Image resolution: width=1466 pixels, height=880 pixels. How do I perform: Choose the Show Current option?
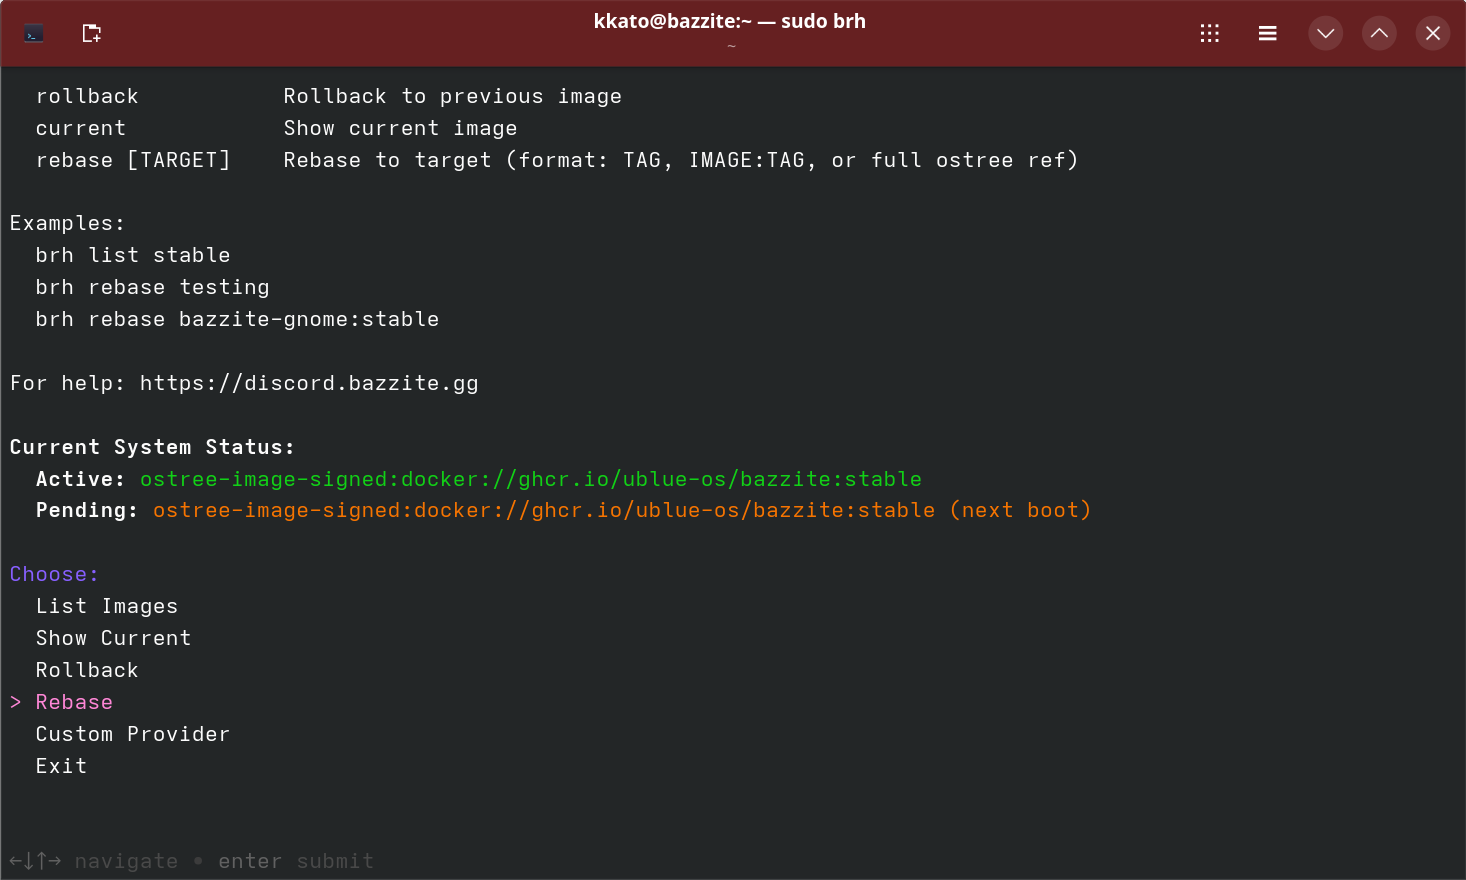113,637
